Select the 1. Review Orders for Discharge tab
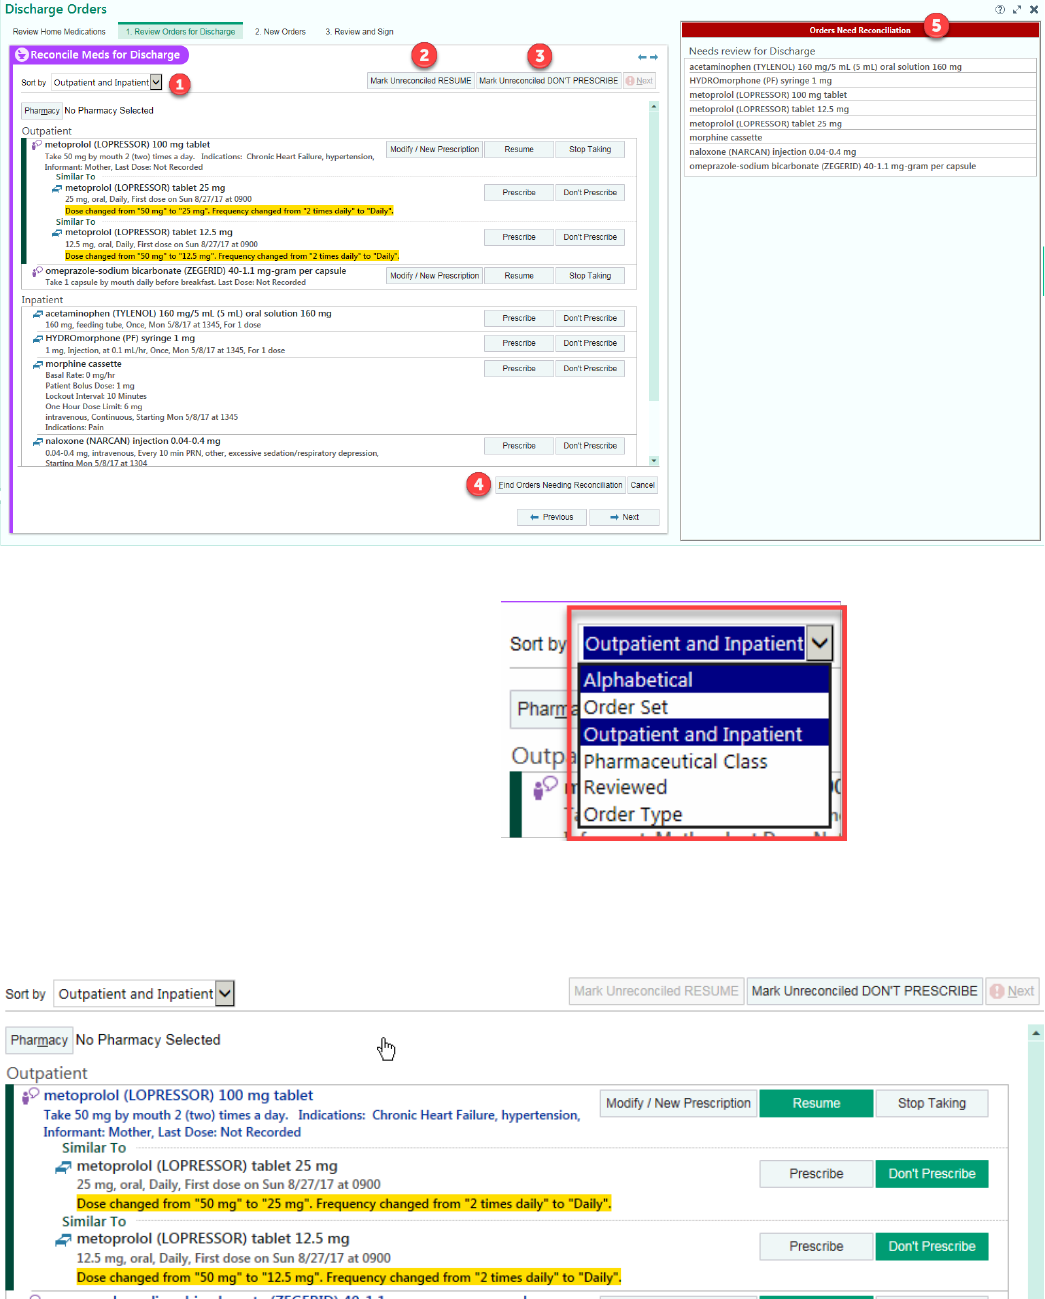The image size is (1045, 1299). tap(180, 32)
